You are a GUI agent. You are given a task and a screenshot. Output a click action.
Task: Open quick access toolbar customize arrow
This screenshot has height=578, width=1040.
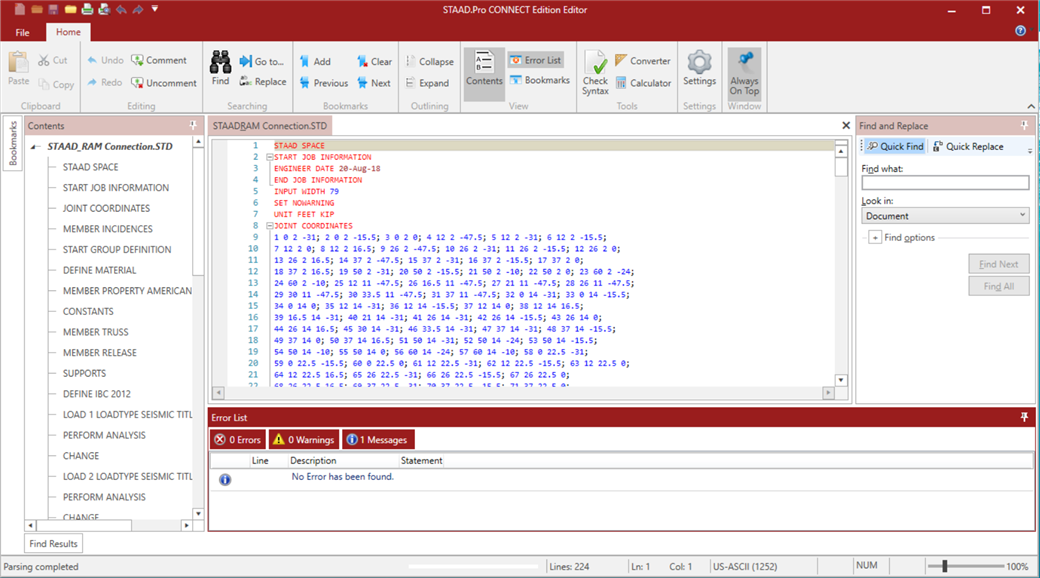[155, 9]
